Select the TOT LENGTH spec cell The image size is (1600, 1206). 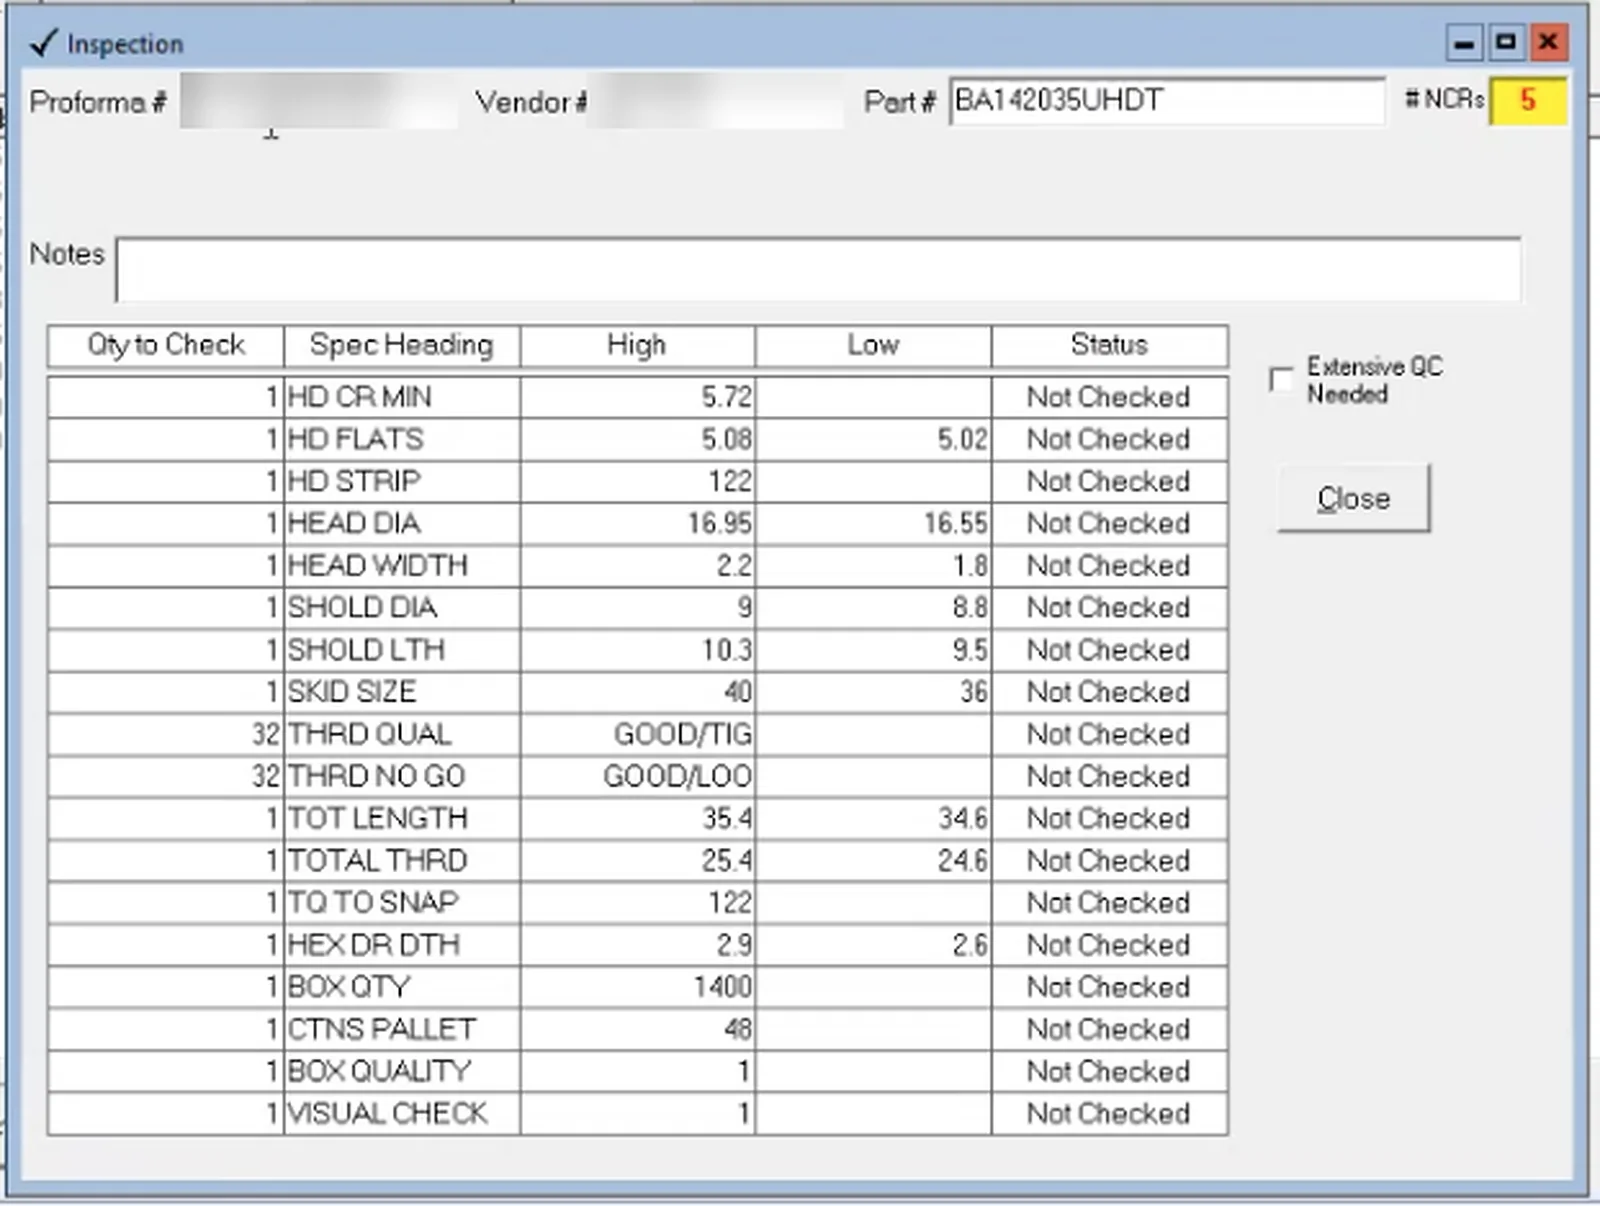(x=402, y=818)
